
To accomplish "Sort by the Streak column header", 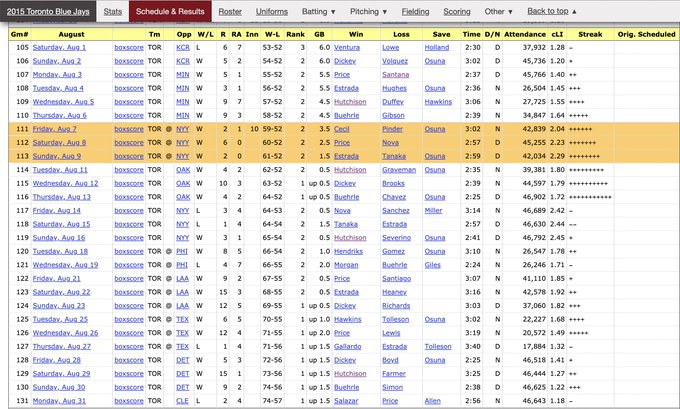I will [590, 34].
